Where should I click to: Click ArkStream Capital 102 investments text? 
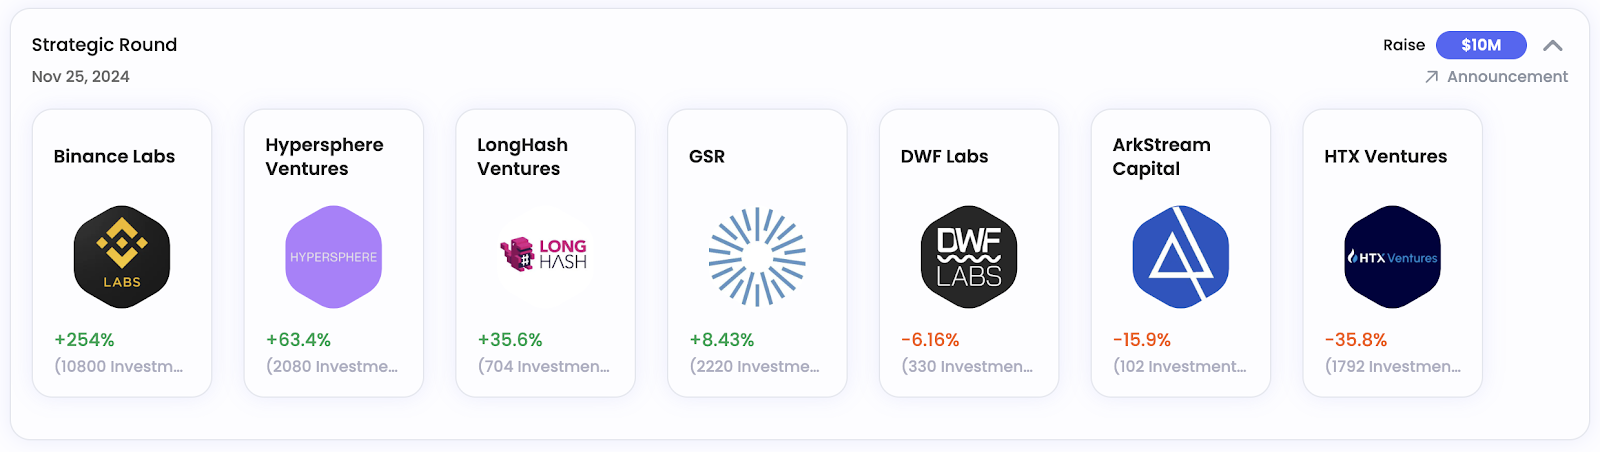(1180, 367)
